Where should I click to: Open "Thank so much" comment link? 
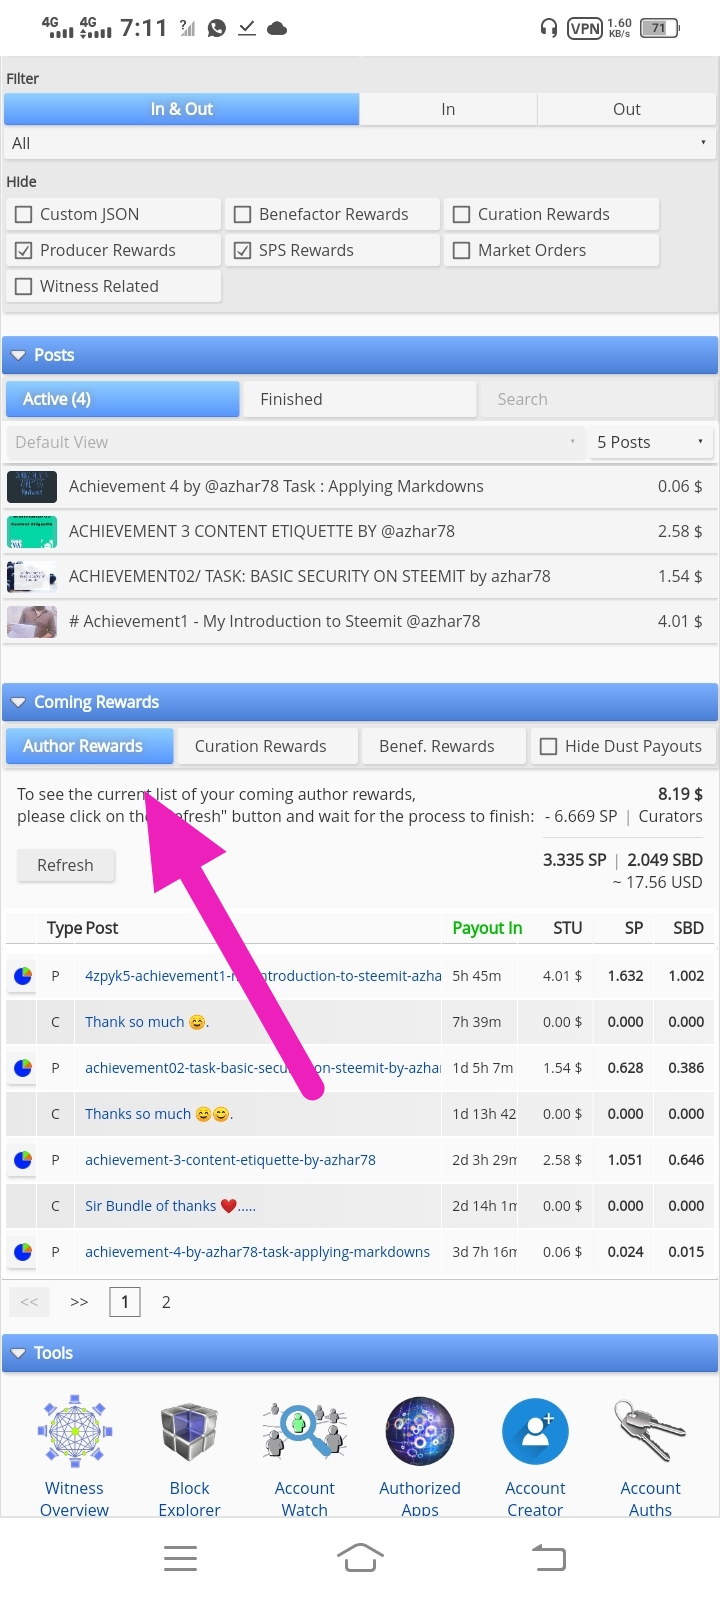pos(146,1022)
